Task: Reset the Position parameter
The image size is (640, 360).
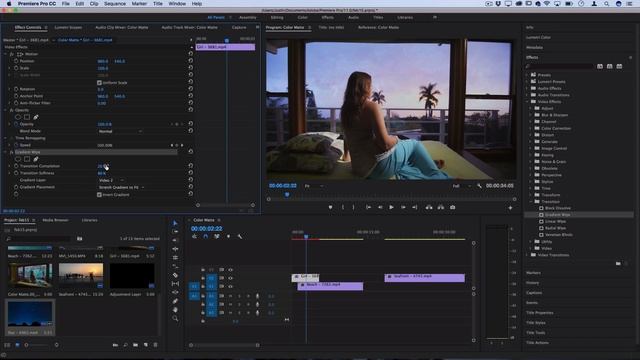Action: tap(191, 61)
